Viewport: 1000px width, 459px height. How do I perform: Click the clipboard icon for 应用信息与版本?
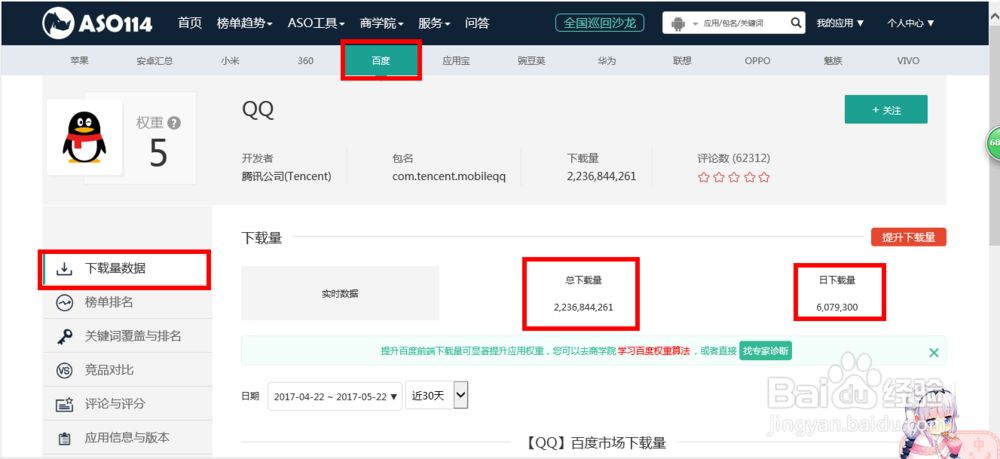[64, 439]
